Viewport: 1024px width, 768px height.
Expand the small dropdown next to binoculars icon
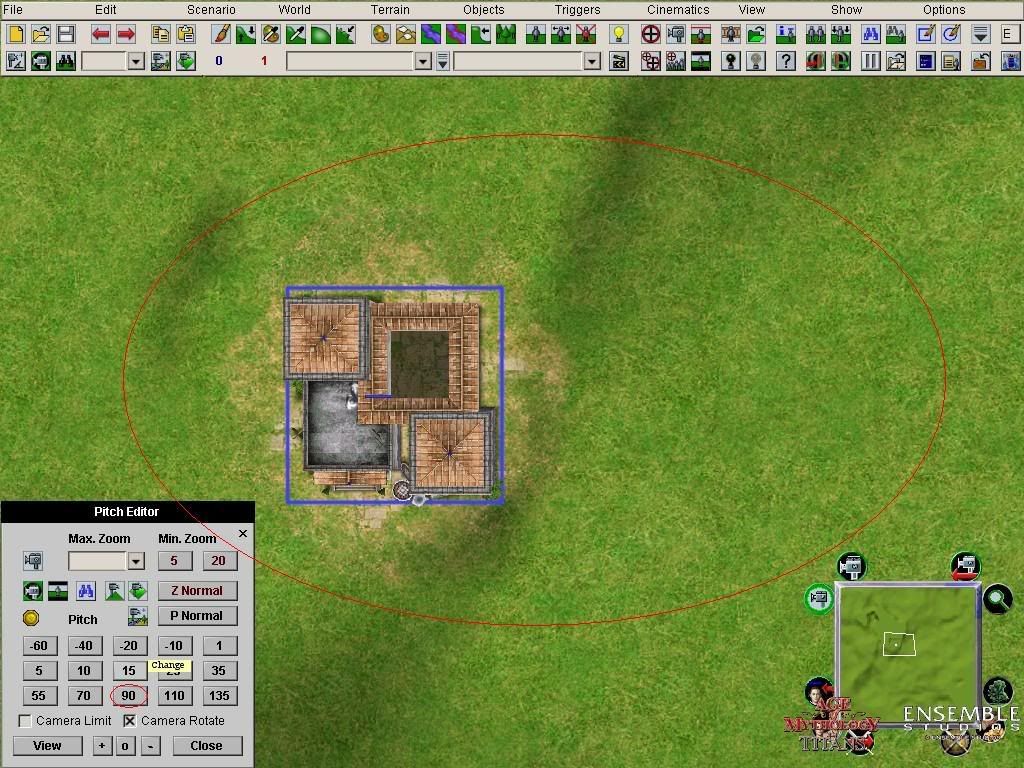point(136,61)
